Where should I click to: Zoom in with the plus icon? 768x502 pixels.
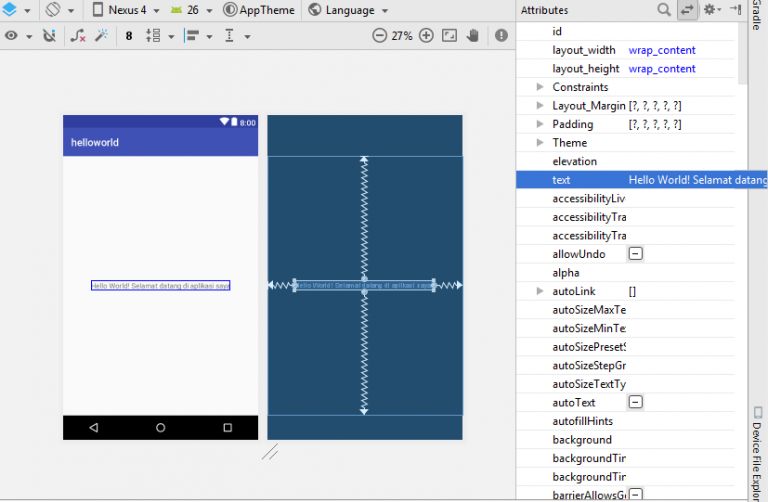point(426,36)
